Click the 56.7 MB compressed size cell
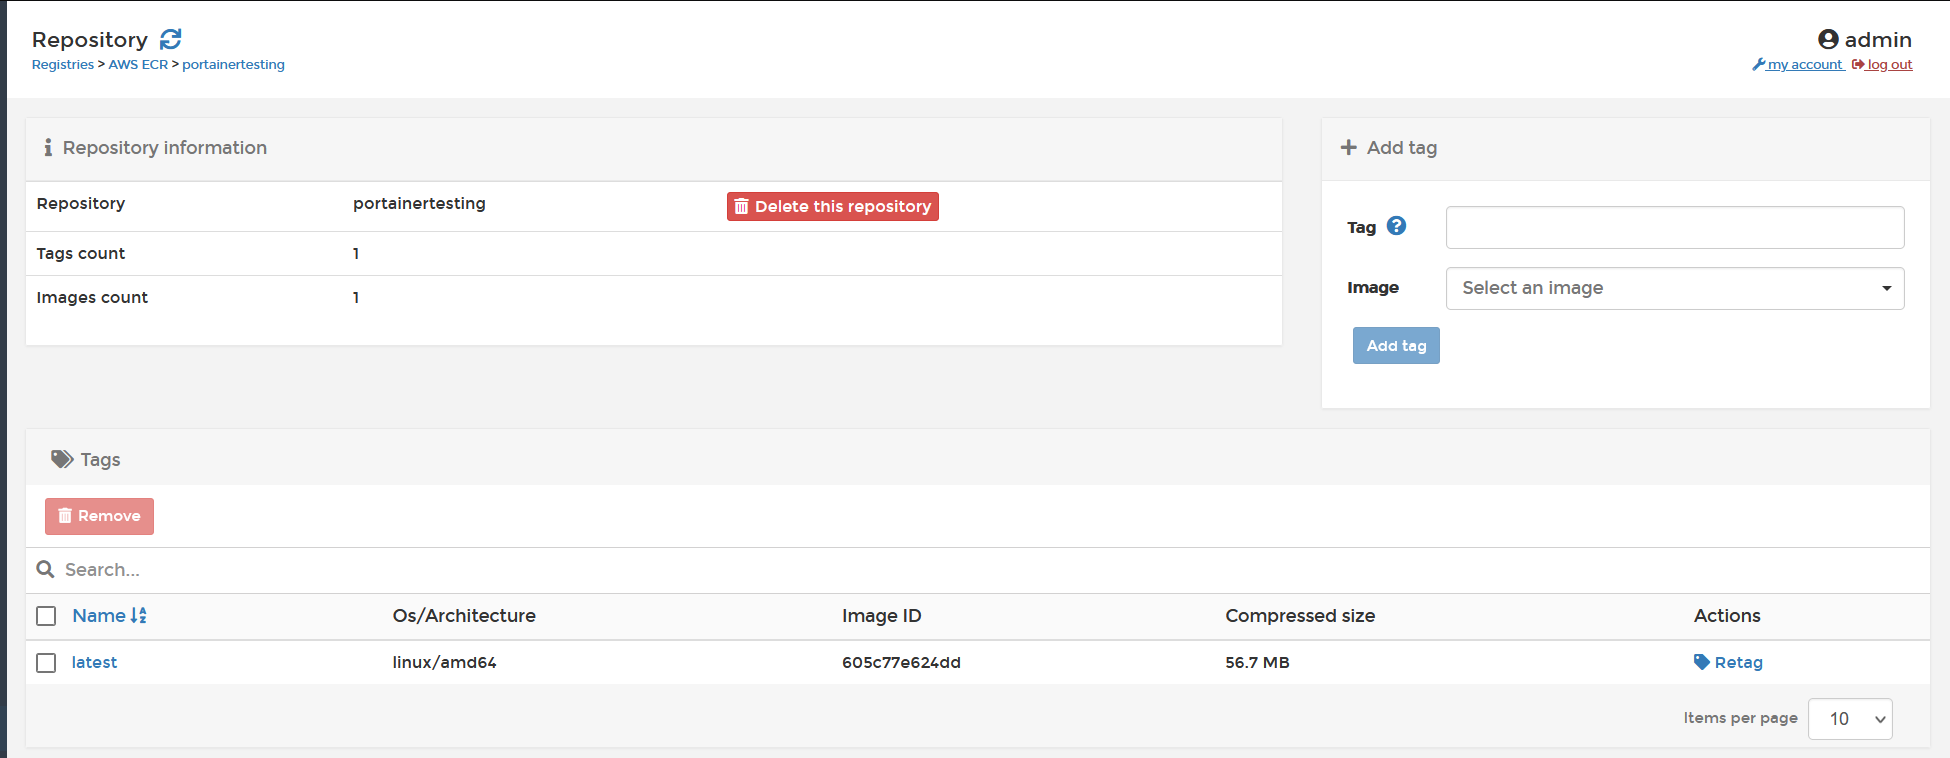The width and height of the screenshot is (1950, 758). point(1257,662)
